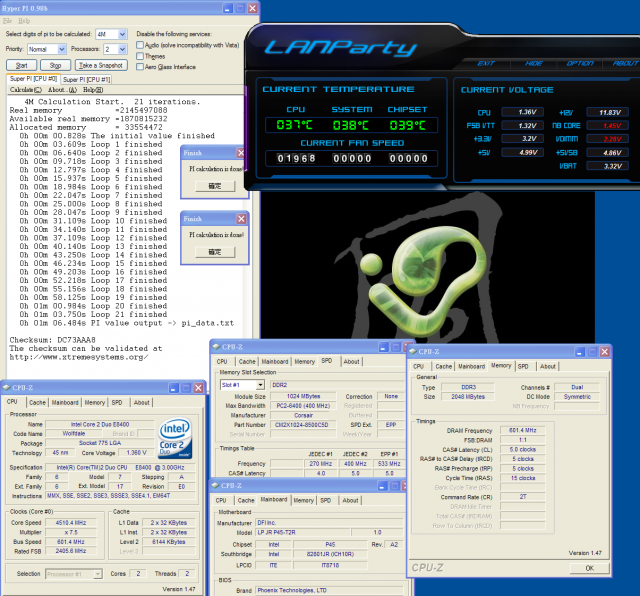Click the CPU-Z title icon in Mainboard window
The height and width of the screenshot is (596, 640).
[x=215, y=485]
